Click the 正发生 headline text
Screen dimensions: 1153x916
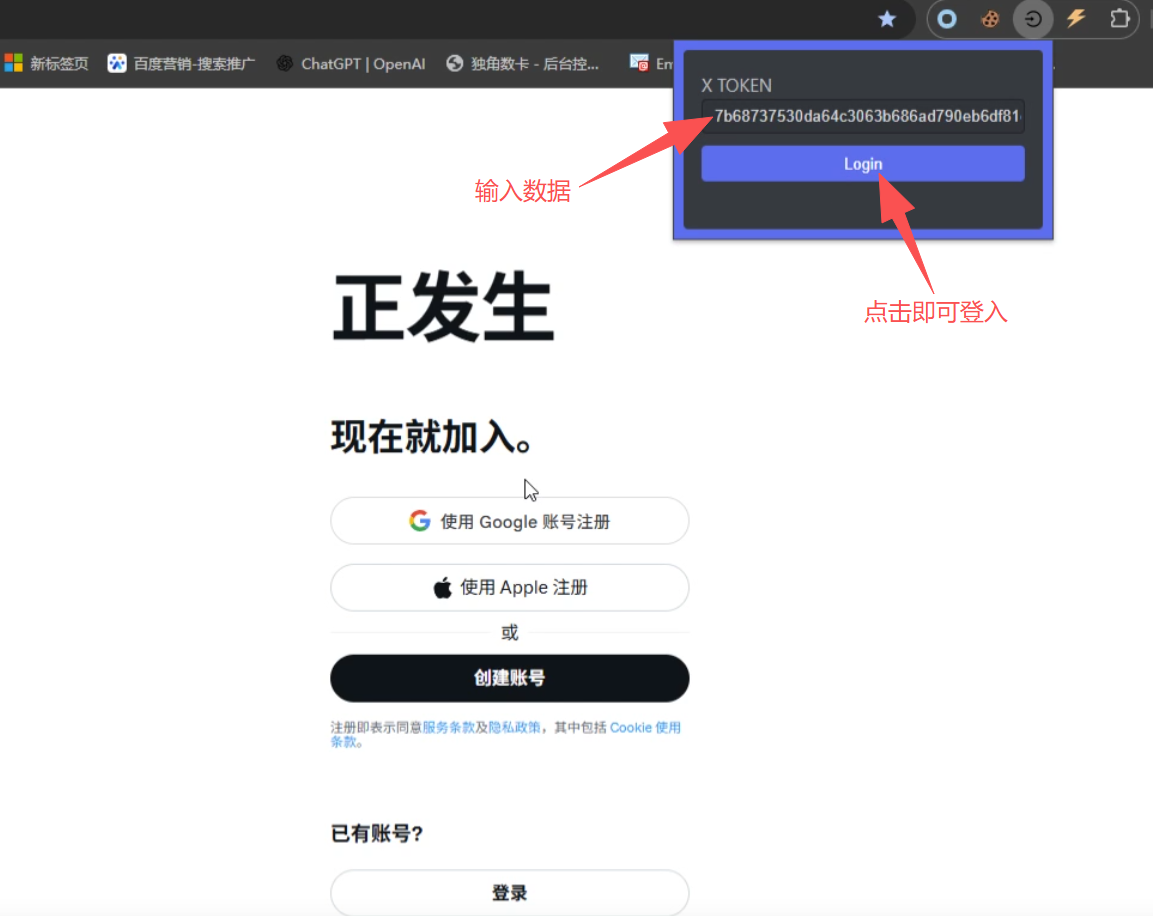(443, 307)
